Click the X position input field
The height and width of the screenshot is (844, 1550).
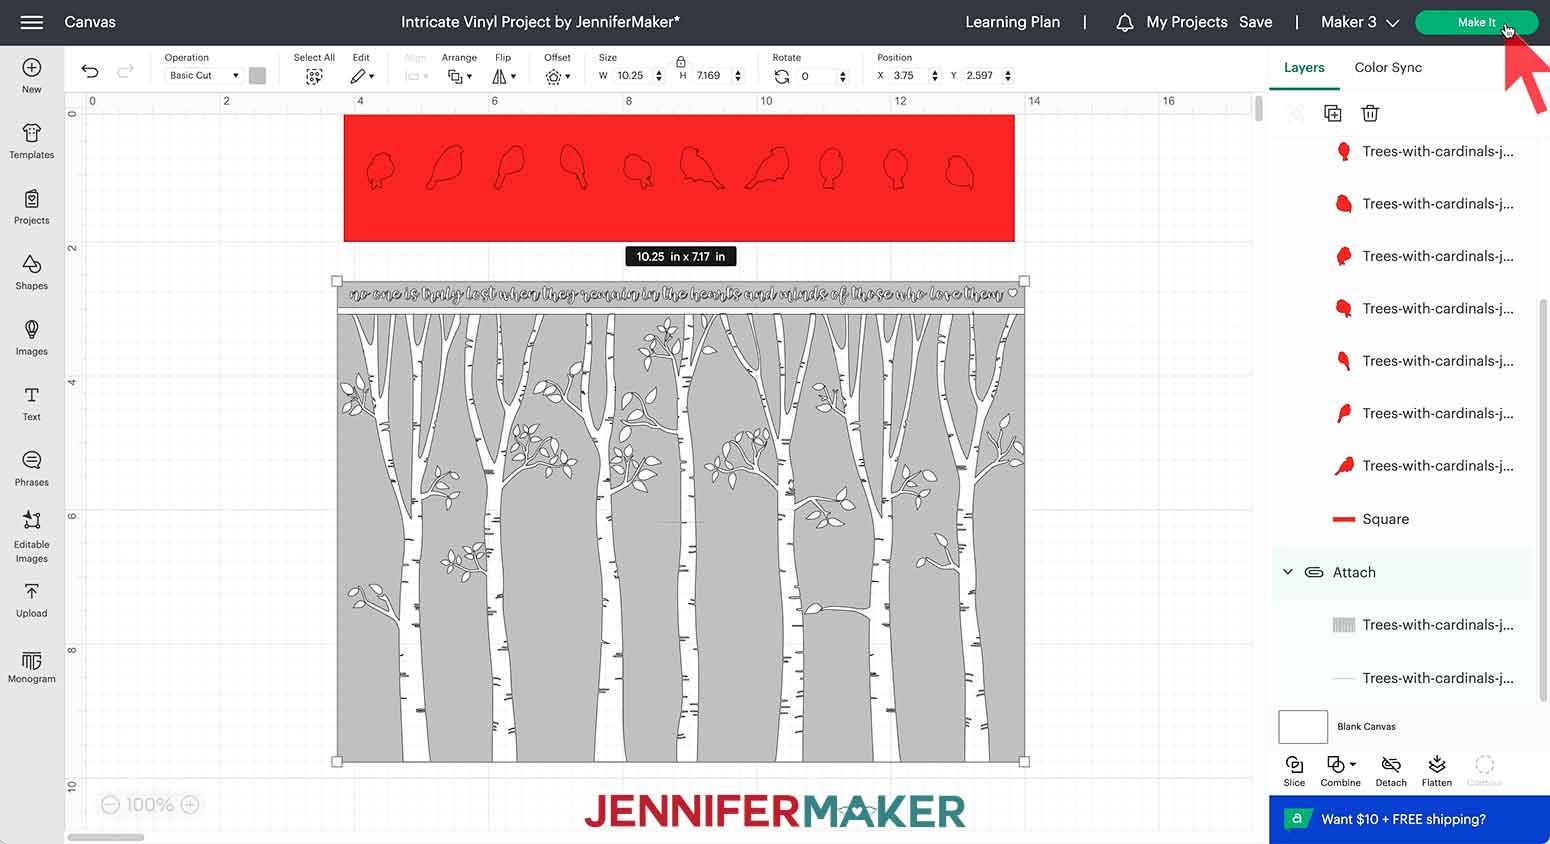908,76
